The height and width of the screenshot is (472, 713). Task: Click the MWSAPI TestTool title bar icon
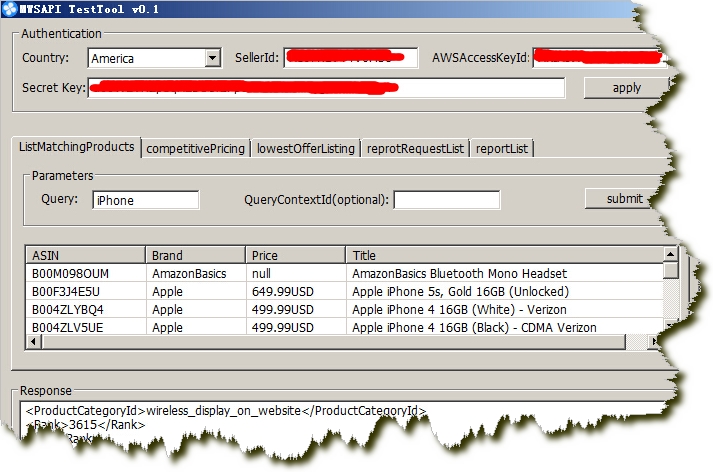click(10, 9)
